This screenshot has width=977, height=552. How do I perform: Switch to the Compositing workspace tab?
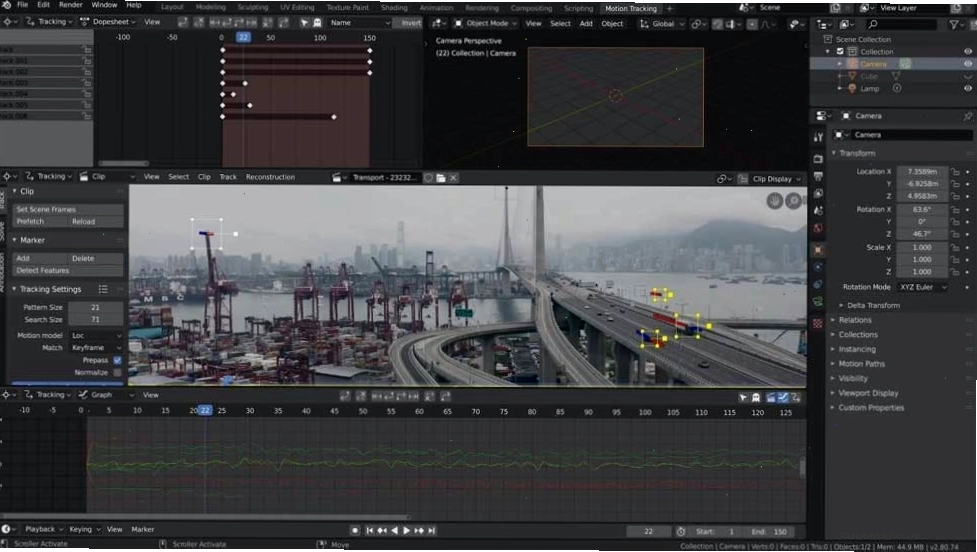(531, 8)
